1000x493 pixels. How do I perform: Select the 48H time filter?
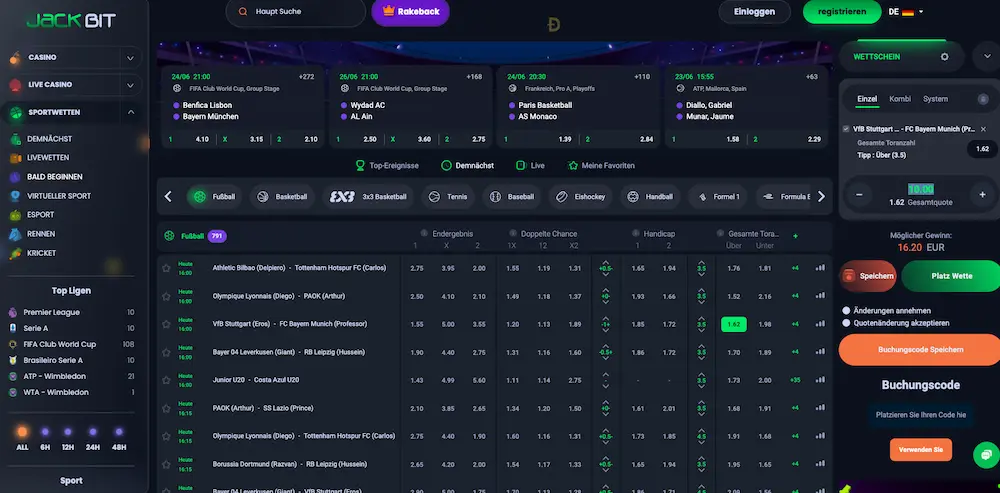tap(119, 438)
